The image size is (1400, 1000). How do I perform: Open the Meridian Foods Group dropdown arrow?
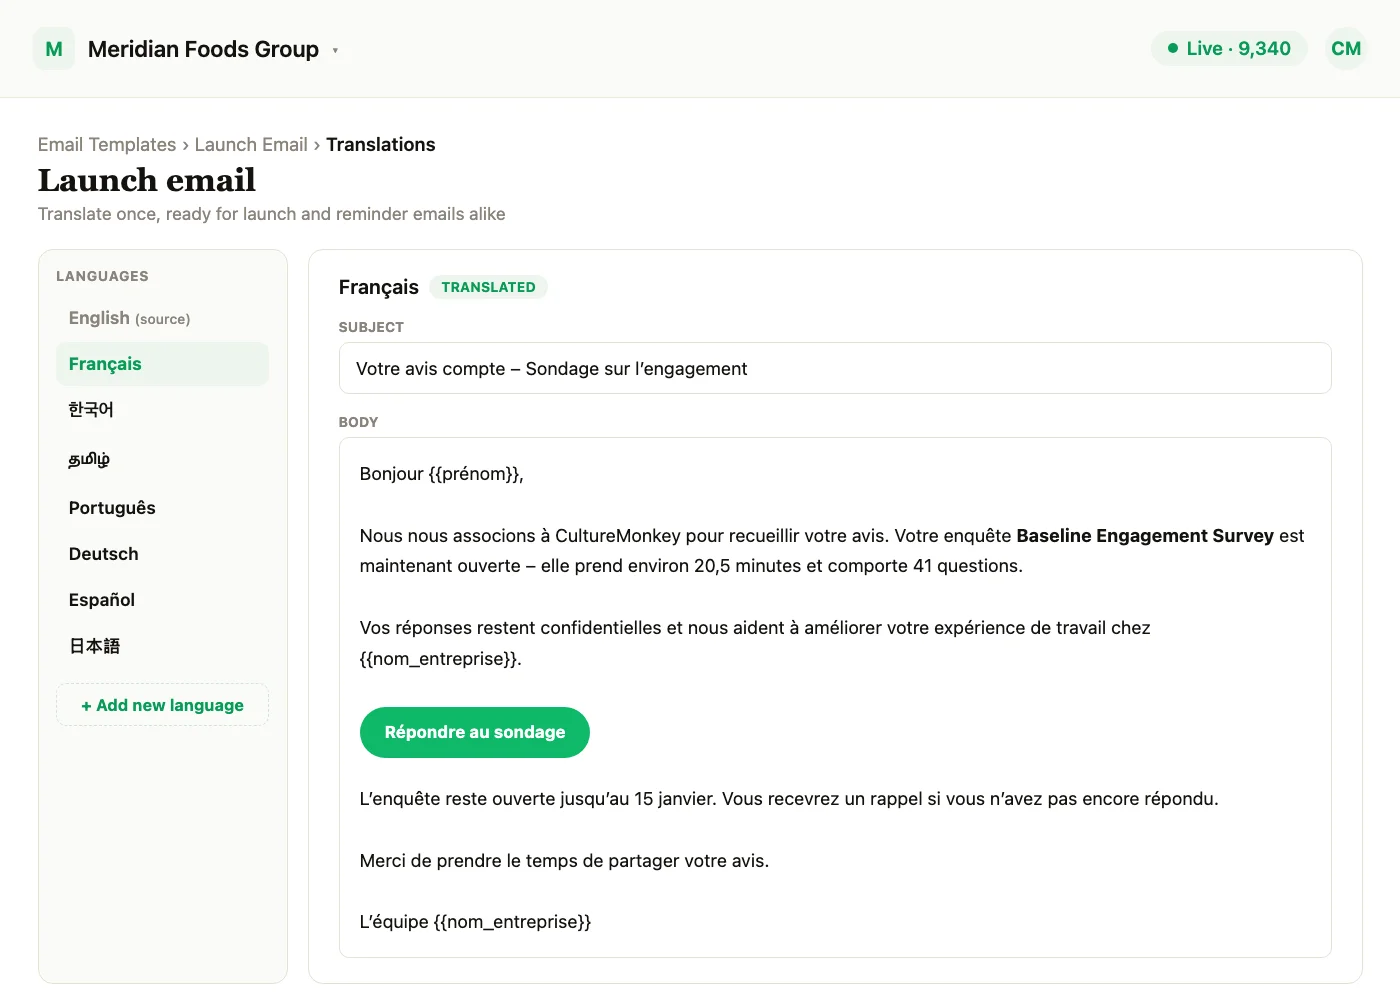tap(335, 50)
